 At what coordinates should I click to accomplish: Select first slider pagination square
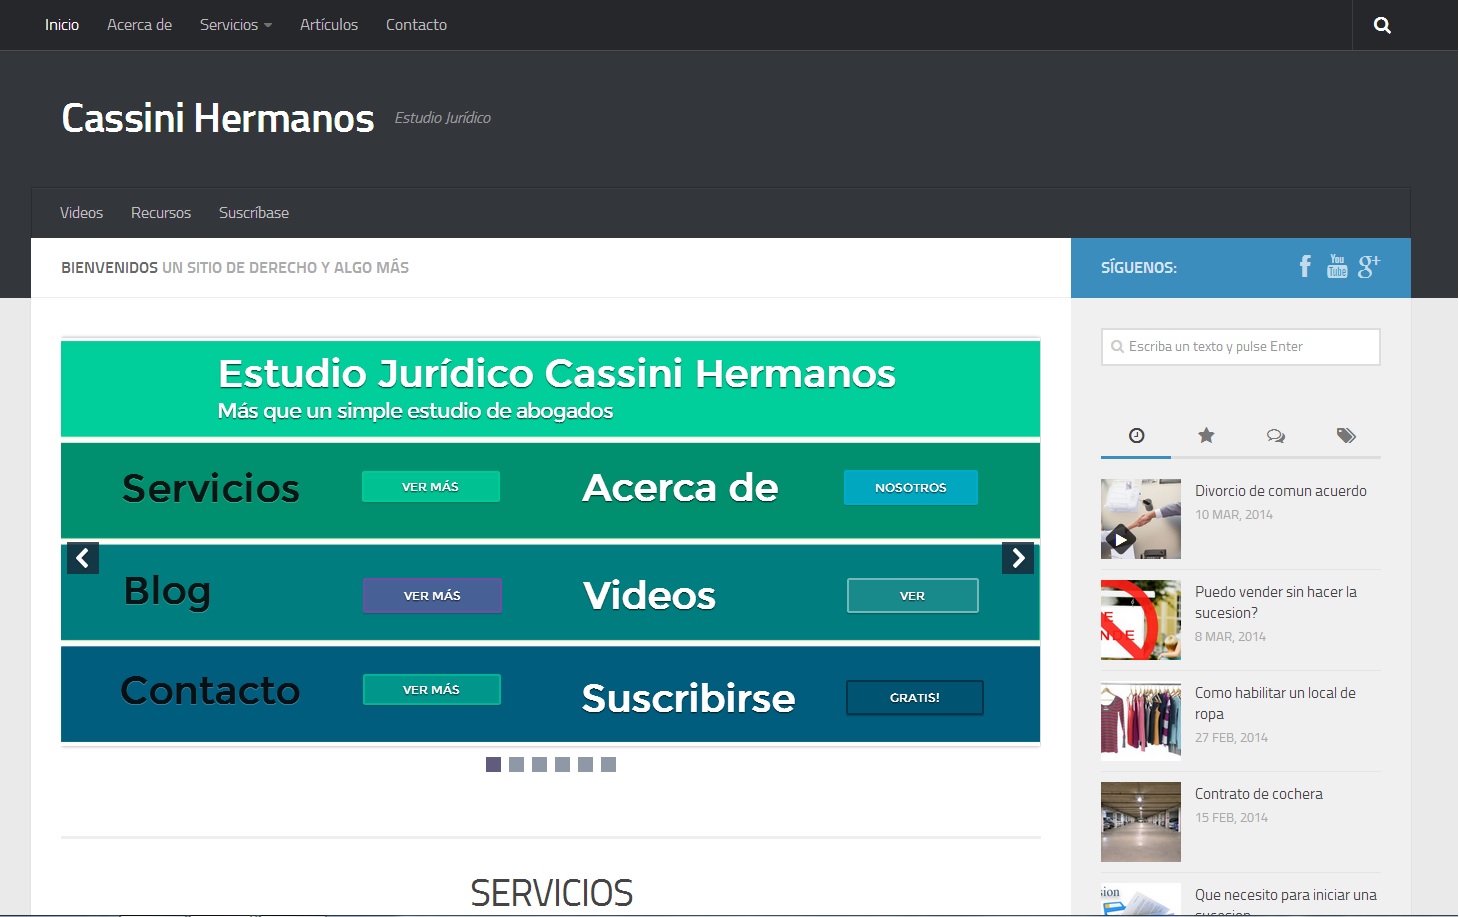[x=493, y=764]
